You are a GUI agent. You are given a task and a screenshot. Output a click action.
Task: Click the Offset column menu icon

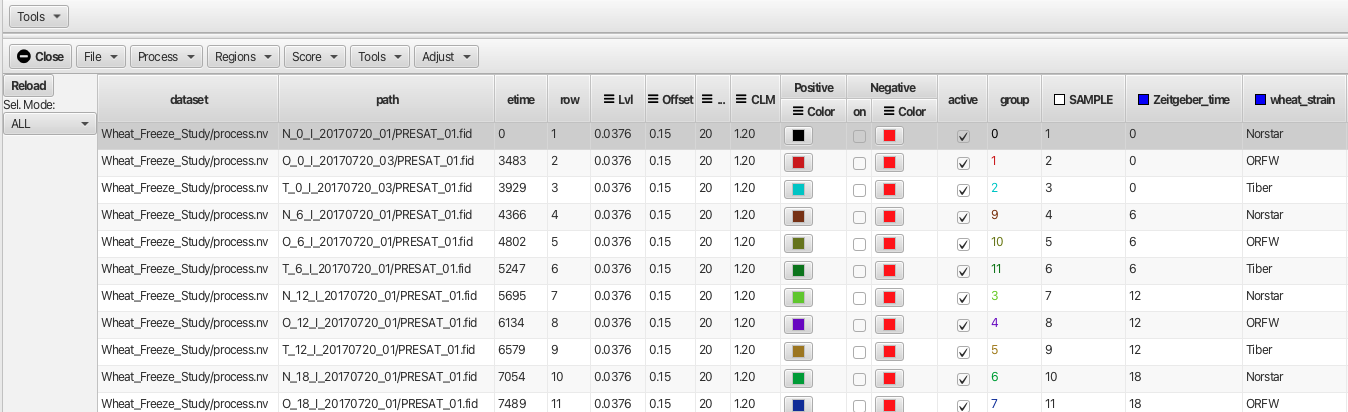click(653, 100)
